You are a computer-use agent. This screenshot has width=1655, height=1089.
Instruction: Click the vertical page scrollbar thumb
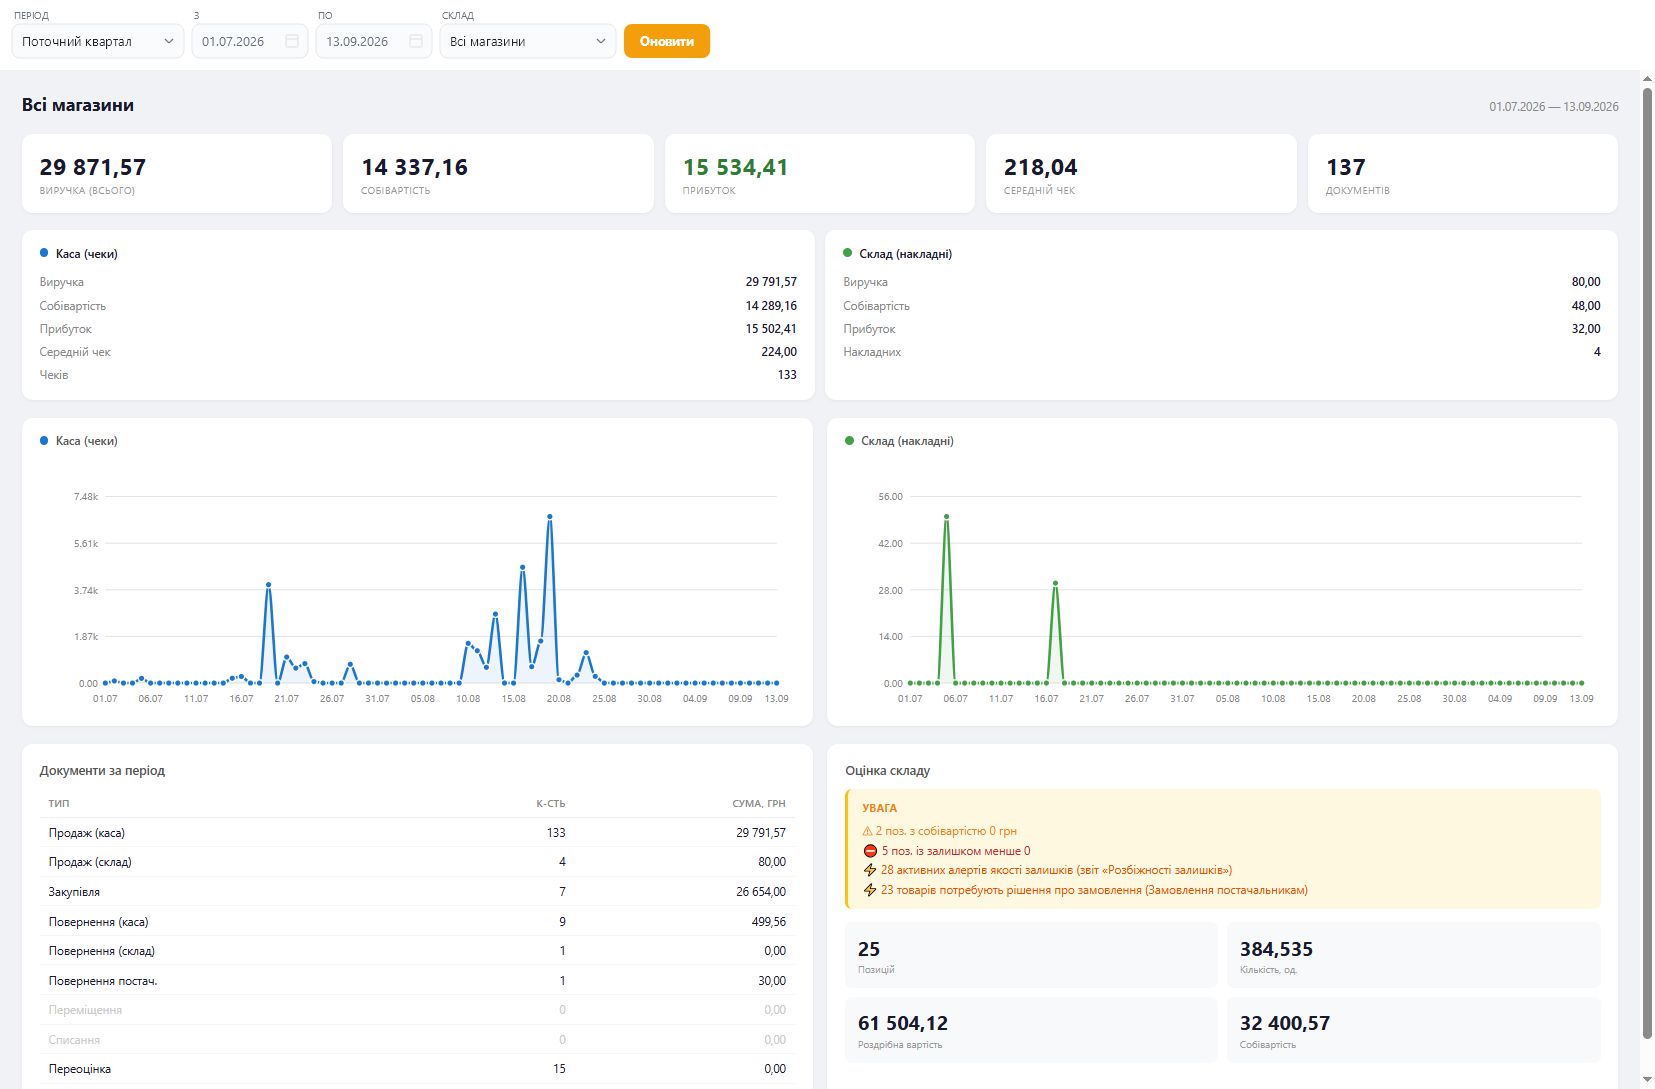coord(1647,563)
